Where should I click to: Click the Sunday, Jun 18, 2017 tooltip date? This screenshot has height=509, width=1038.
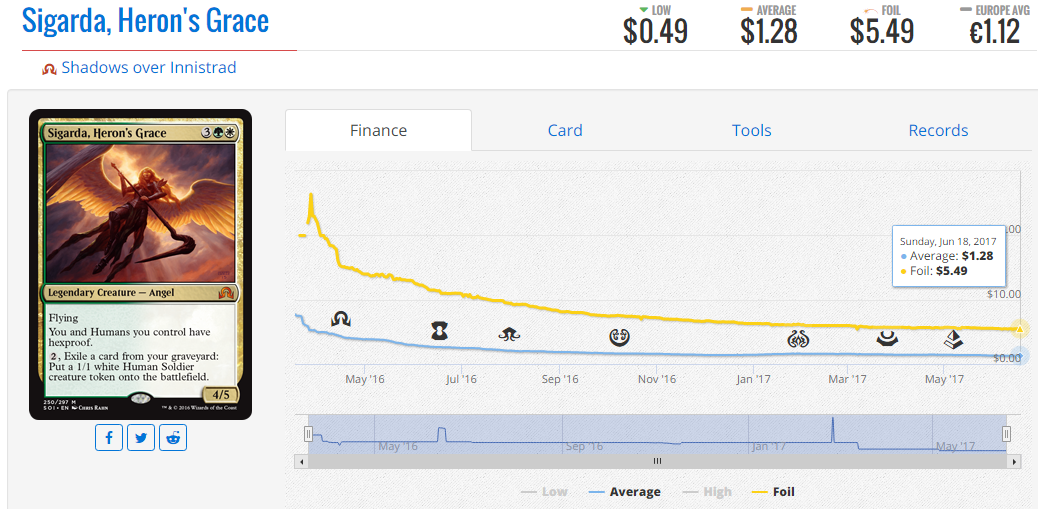click(x=948, y=242)
